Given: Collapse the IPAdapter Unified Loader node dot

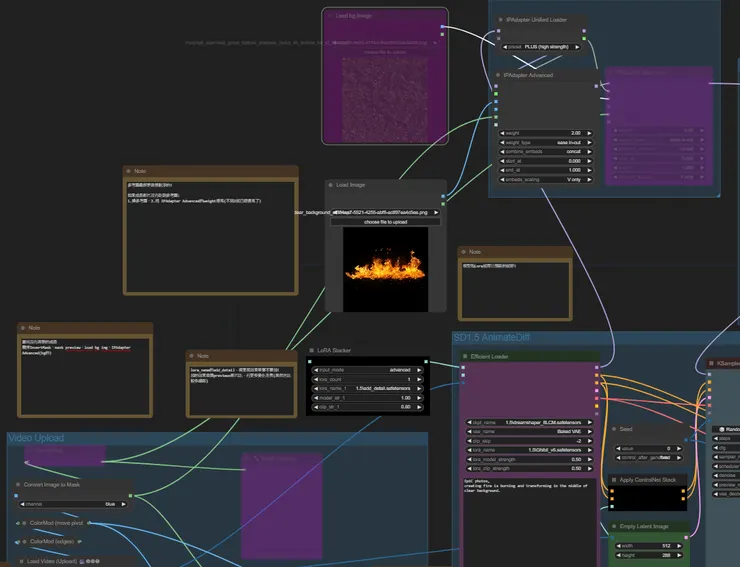Looking at the screenshot, I should click(500, 20).
